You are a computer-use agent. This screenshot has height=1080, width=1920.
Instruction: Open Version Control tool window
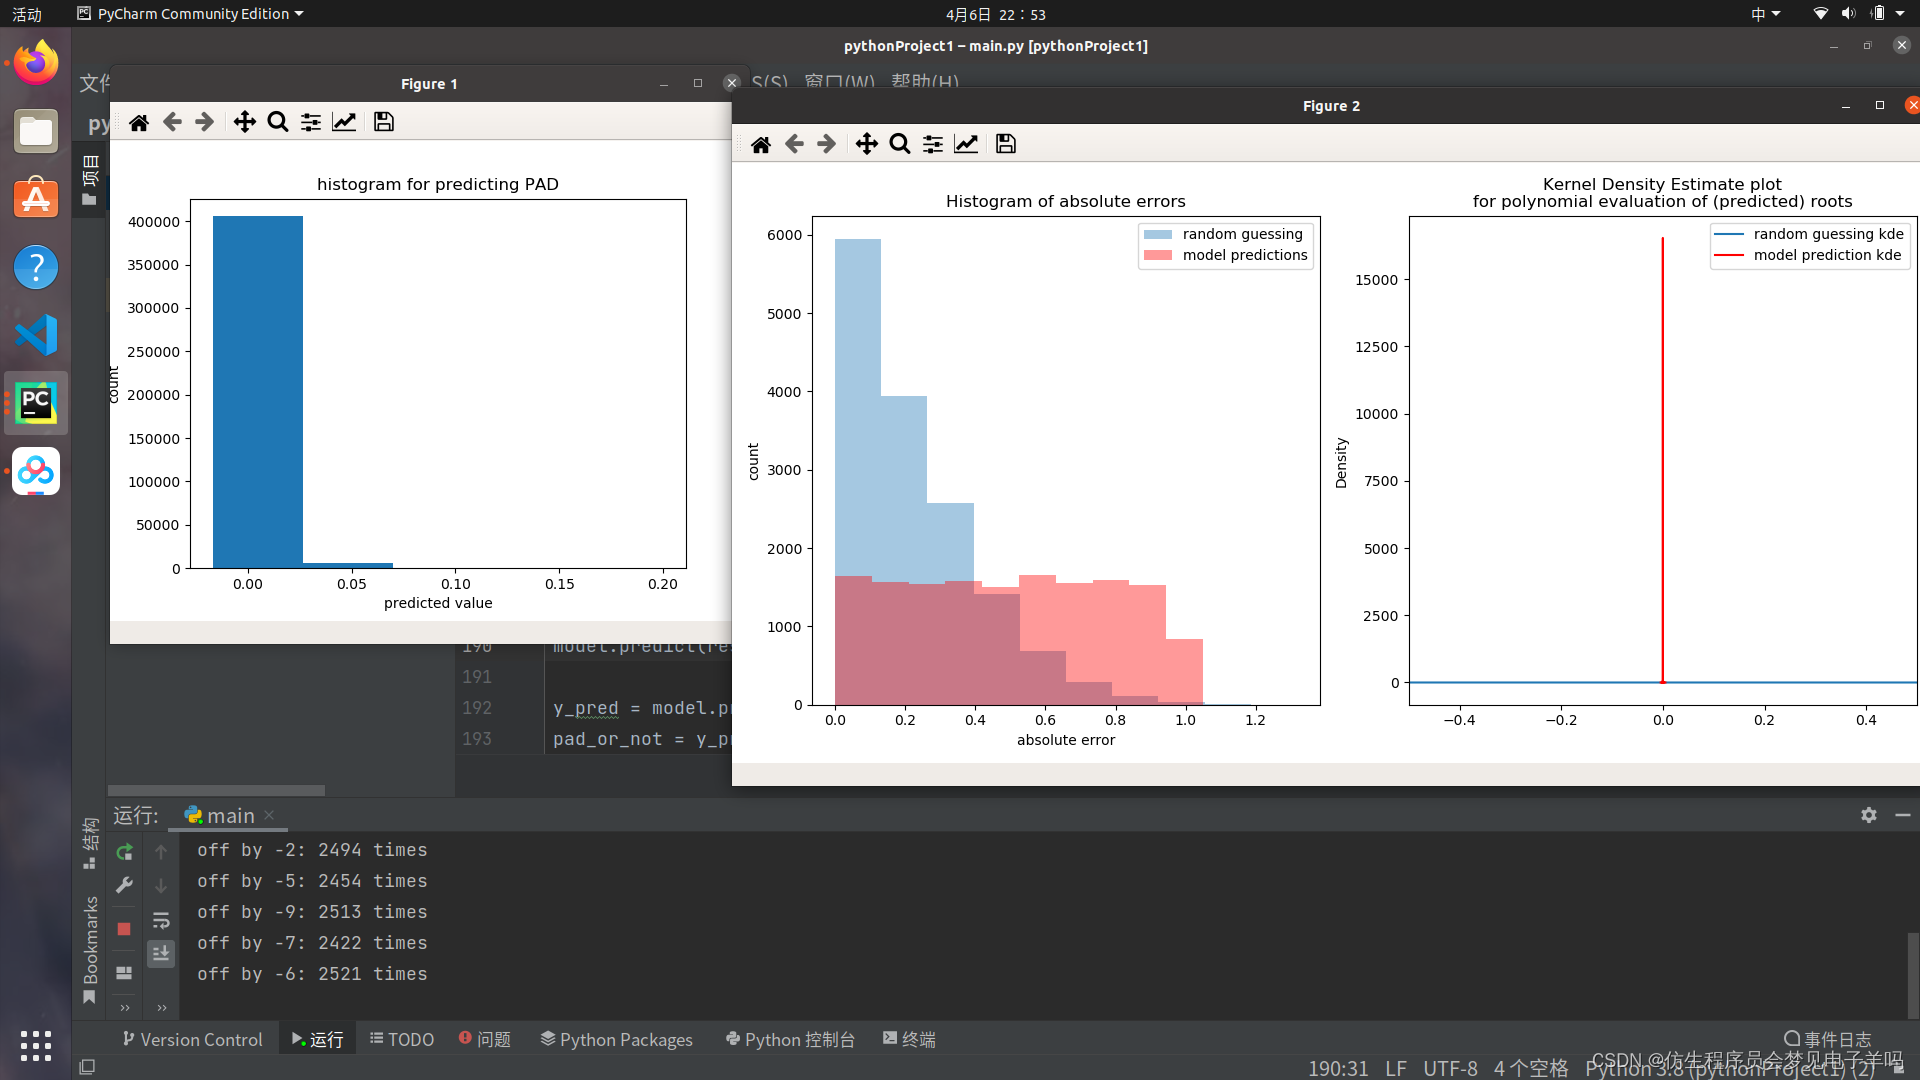click(x=192, y=1040)
